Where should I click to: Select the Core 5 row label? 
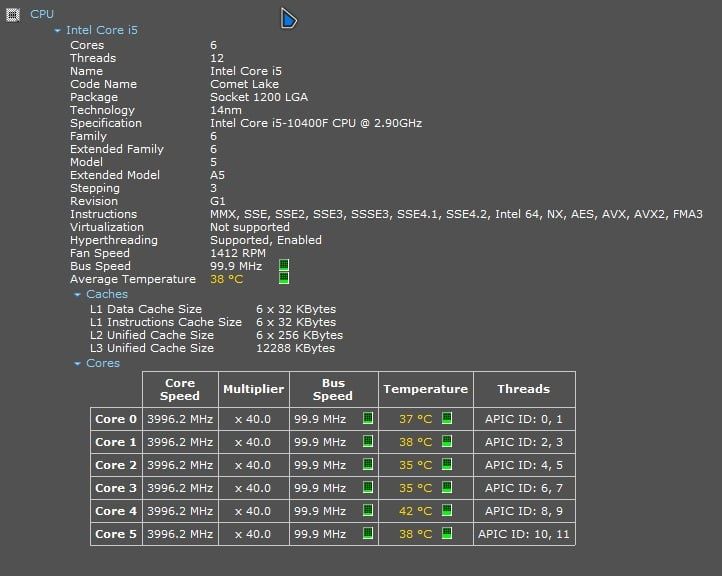116,534
